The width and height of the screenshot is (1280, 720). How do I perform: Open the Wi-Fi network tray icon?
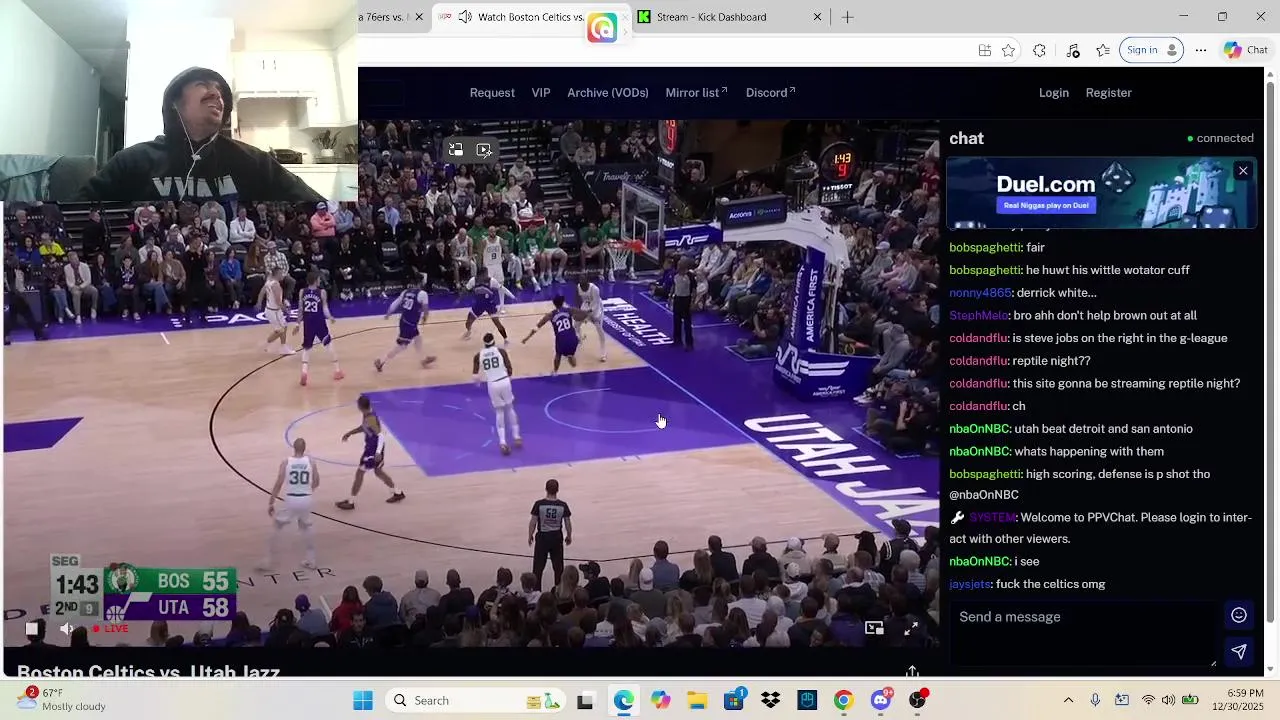coord(1148,700)
